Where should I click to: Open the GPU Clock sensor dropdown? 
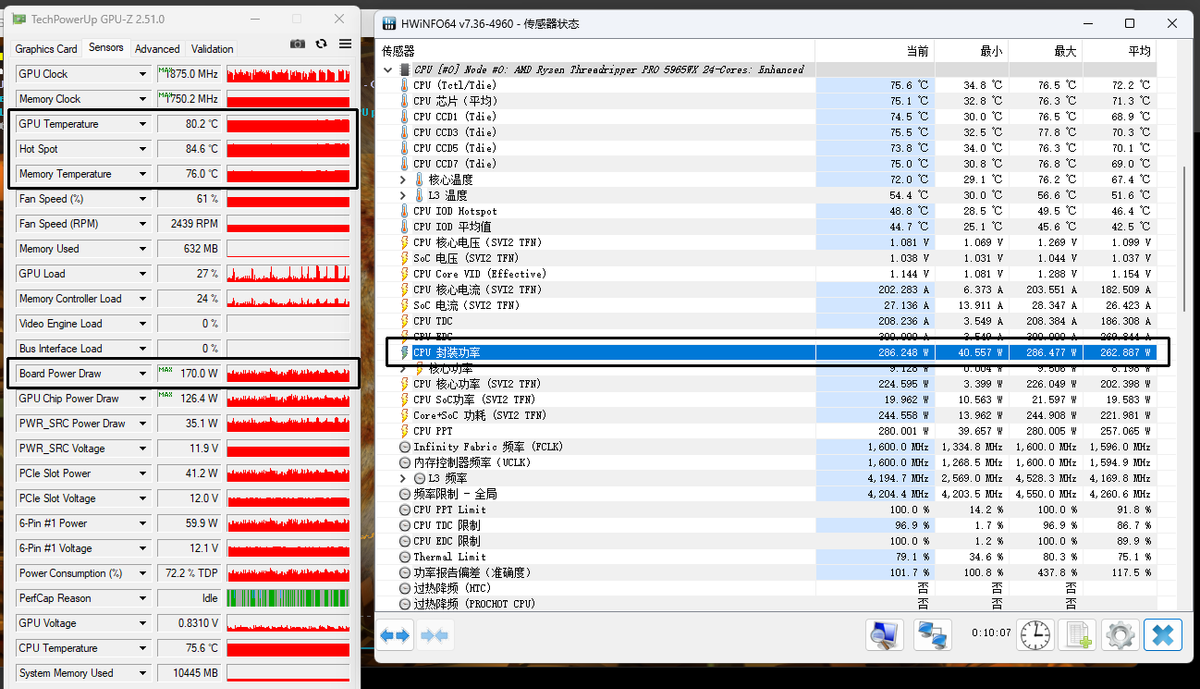143,74
